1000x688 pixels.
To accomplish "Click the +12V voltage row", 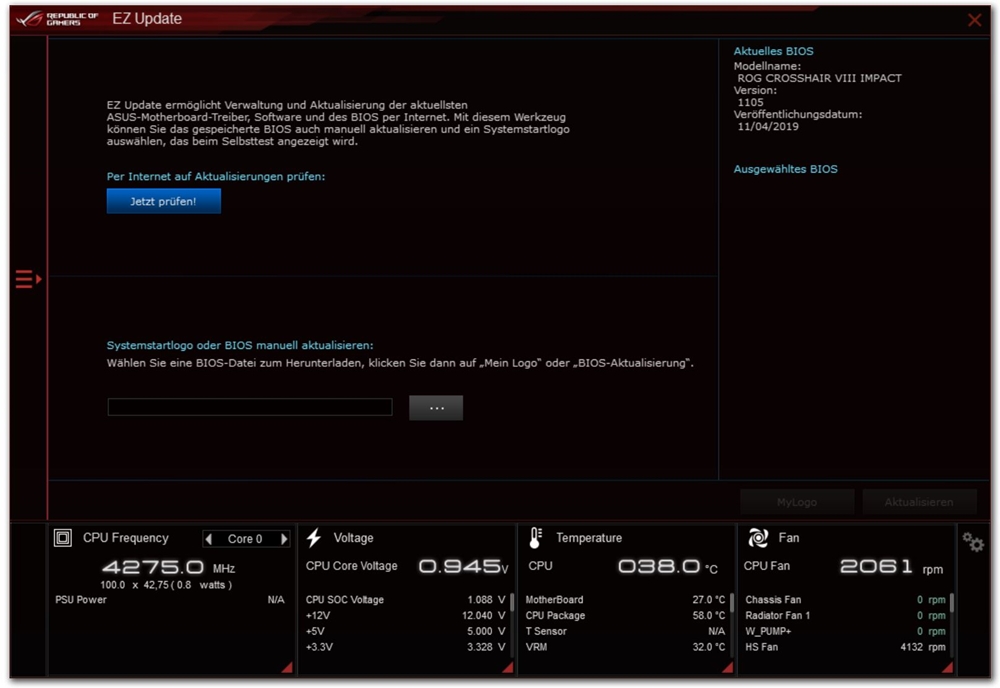I will pos(405,615).
